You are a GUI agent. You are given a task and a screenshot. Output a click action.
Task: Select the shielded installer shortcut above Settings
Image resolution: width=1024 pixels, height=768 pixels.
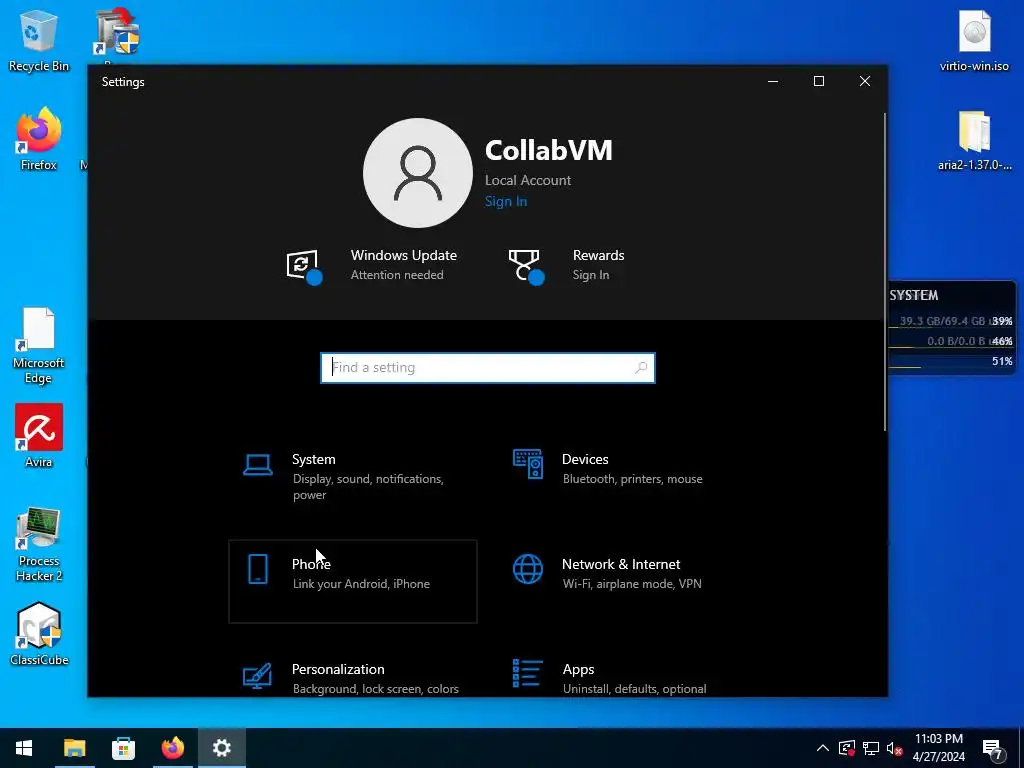click(x=118, y=33)
